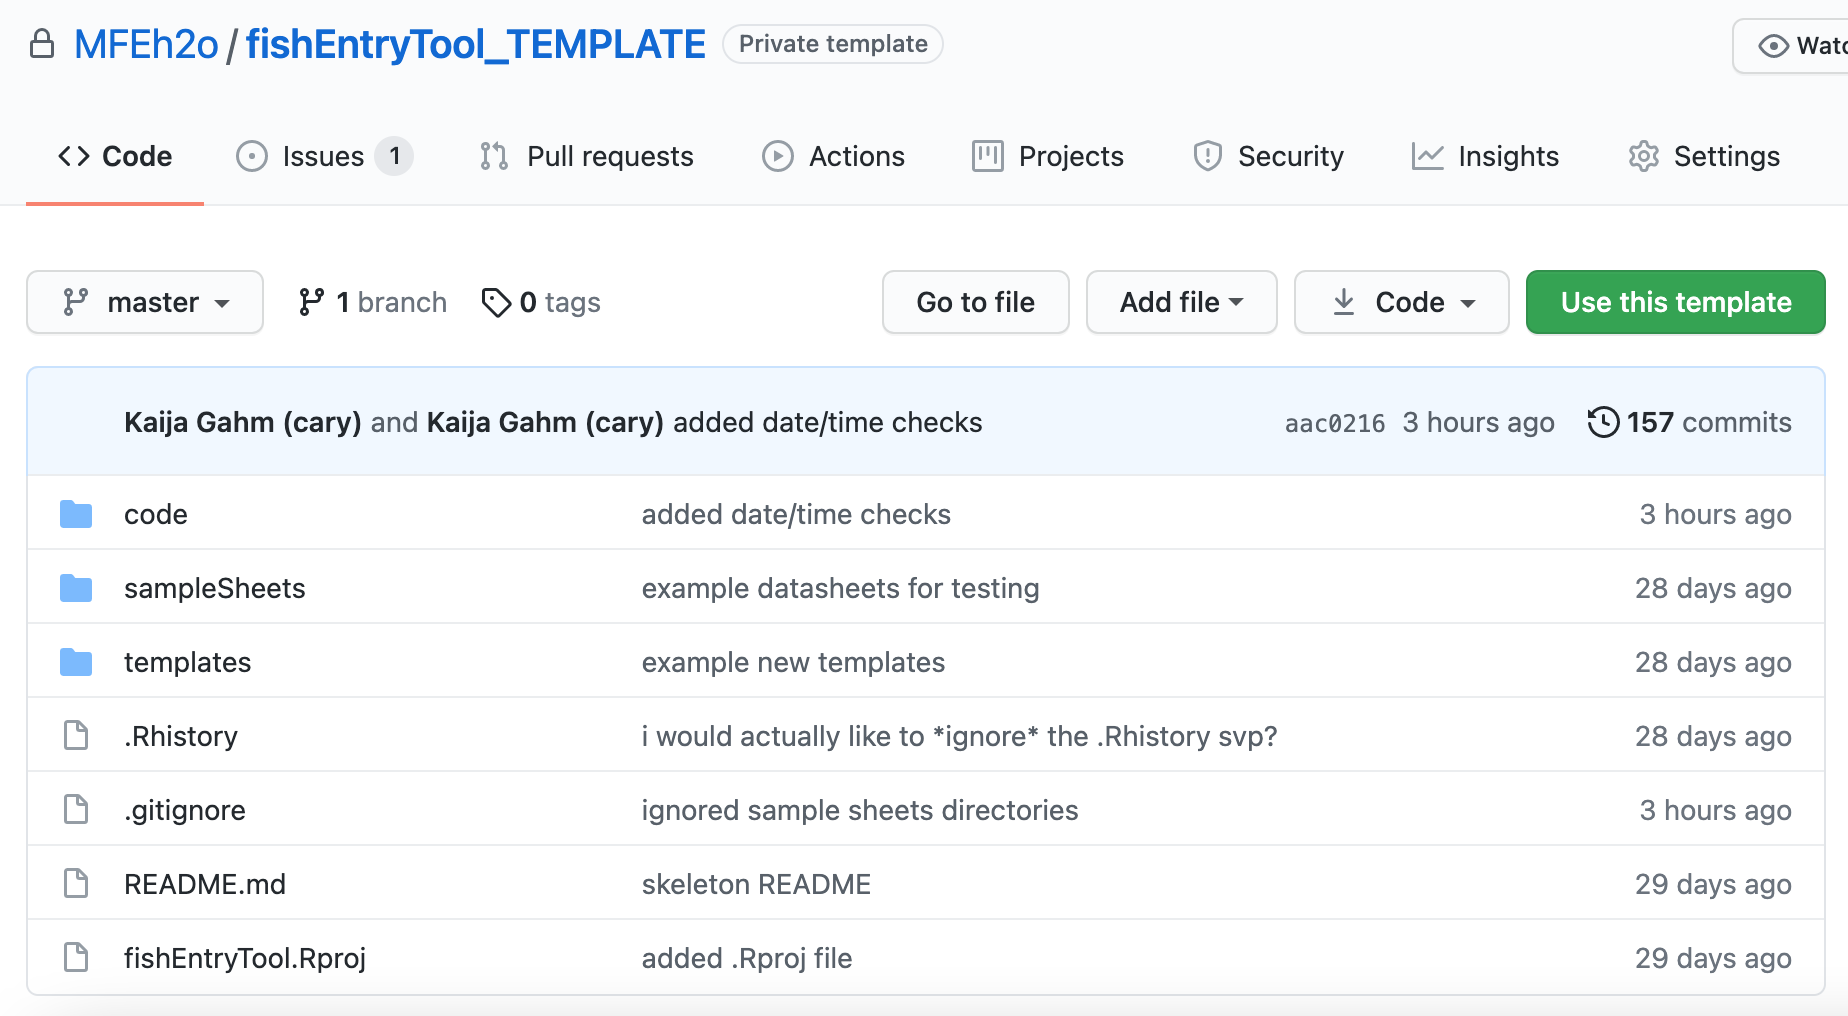
Task: Click the code folder icon
Action: [76, 514]
